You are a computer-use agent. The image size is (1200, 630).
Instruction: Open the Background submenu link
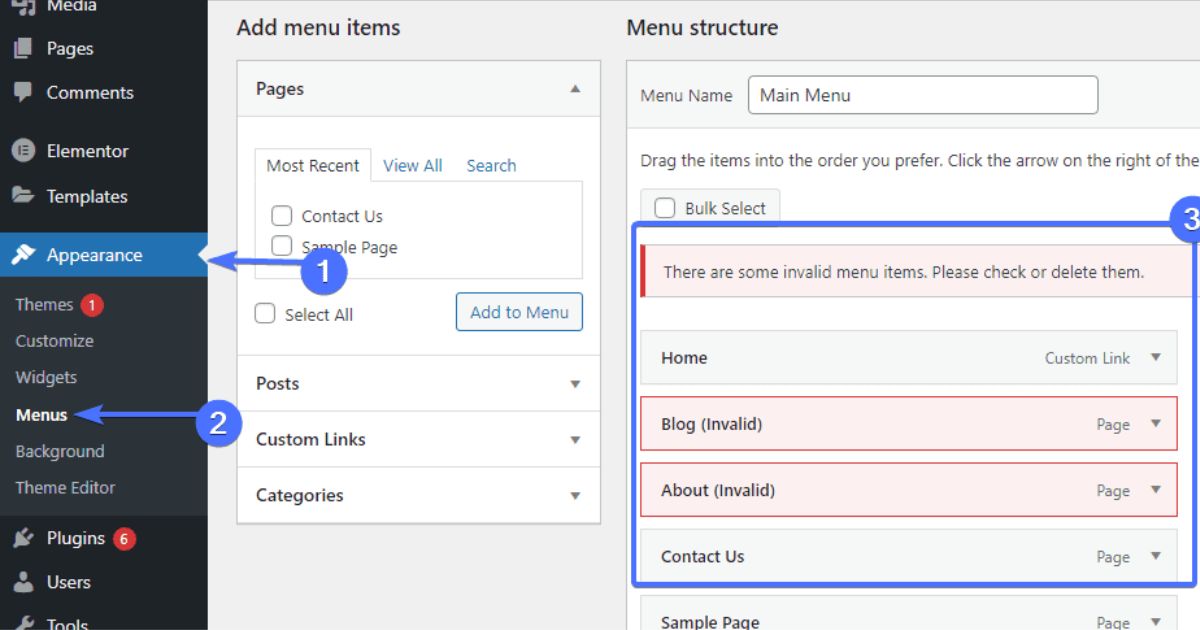(x=60, y=451)
